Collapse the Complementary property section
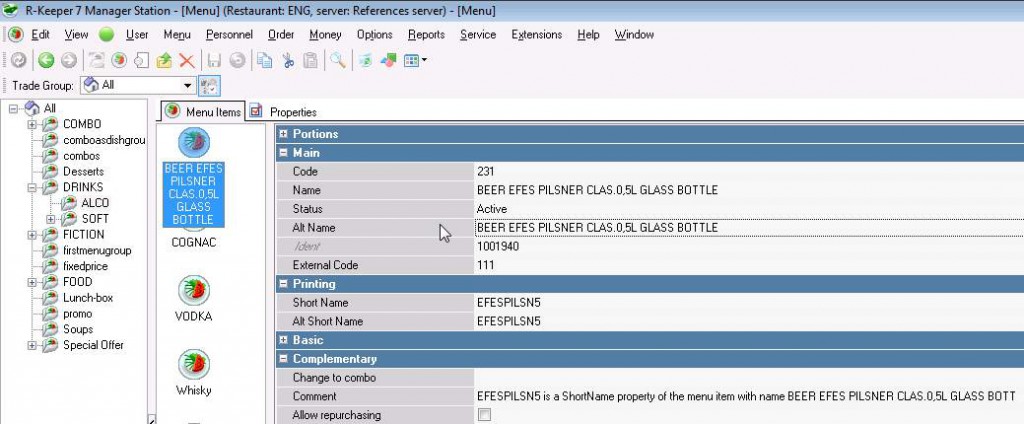This screenshot has width=1024, height=424. [283, 359]
